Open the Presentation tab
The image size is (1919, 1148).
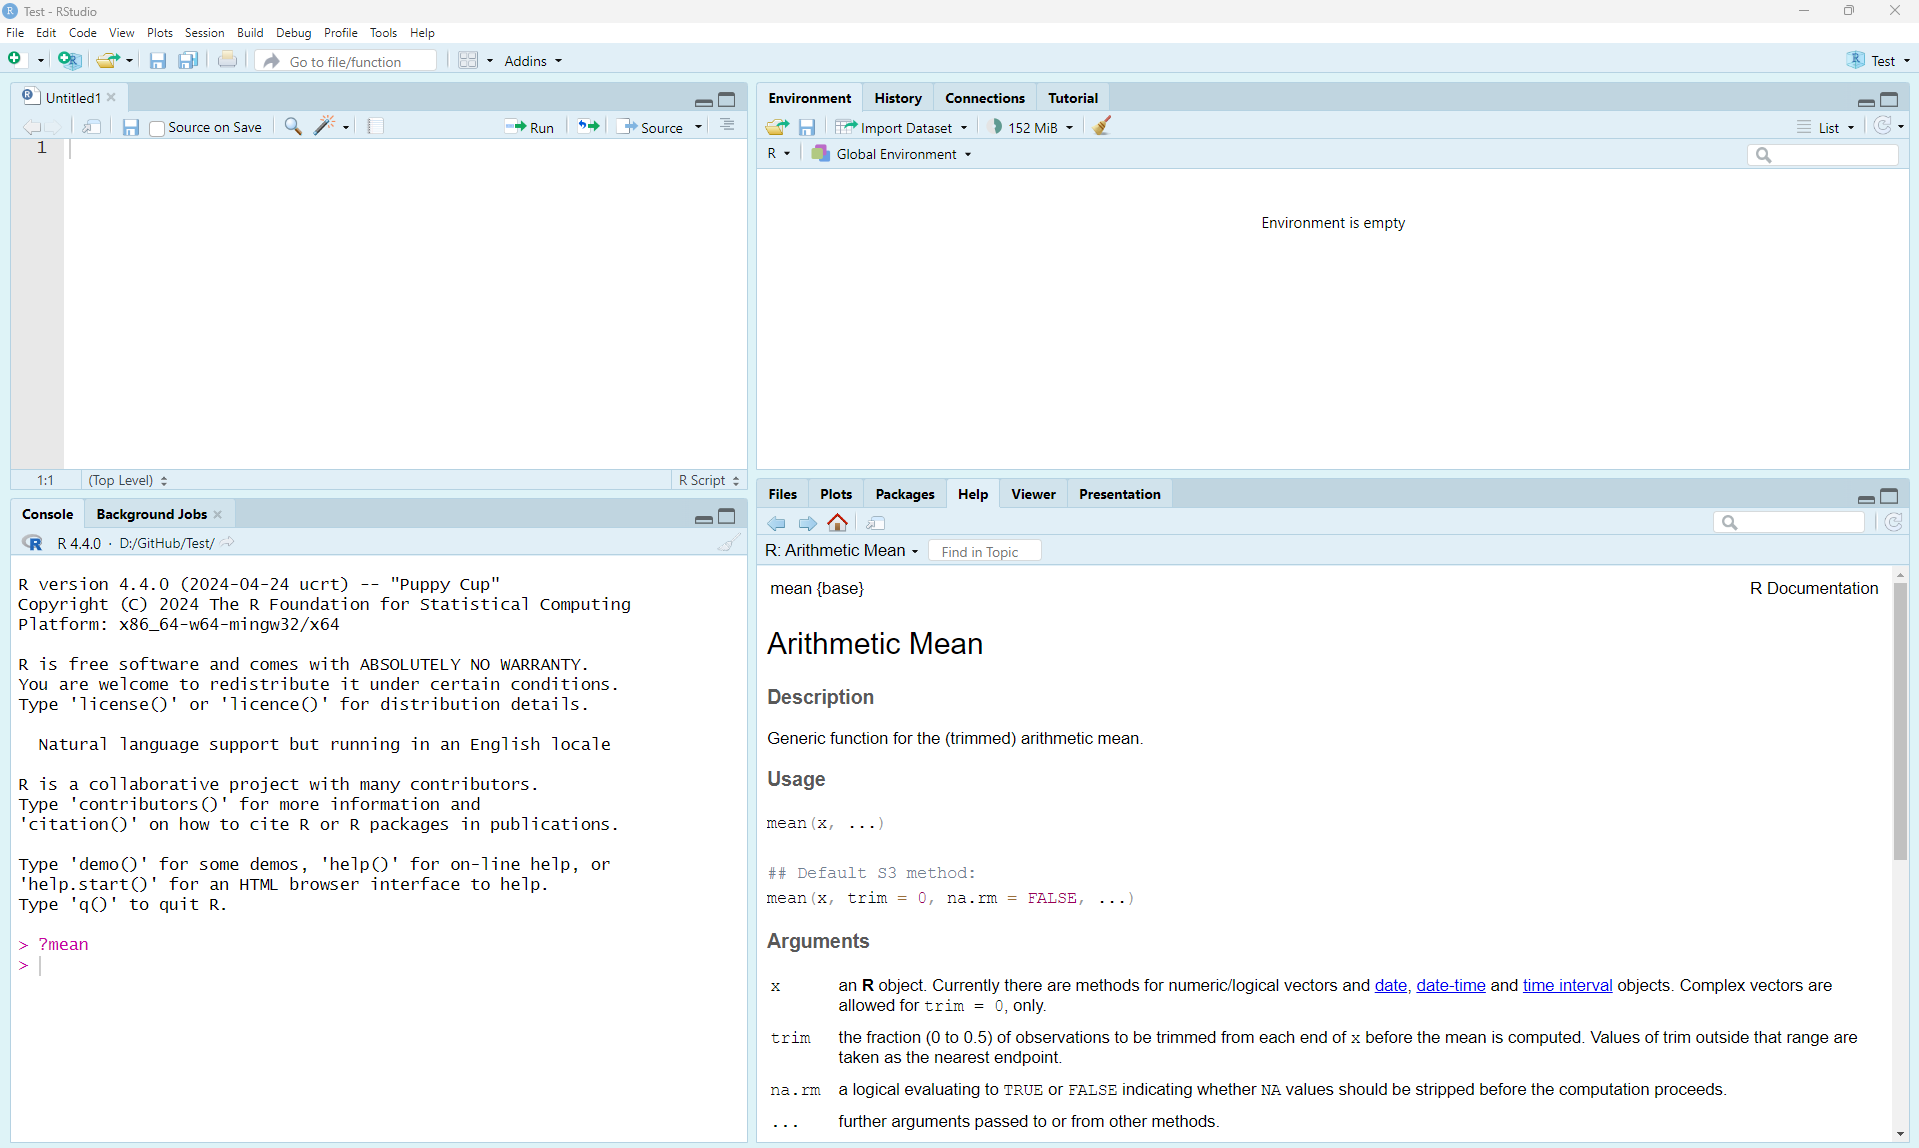[1120, 494]
